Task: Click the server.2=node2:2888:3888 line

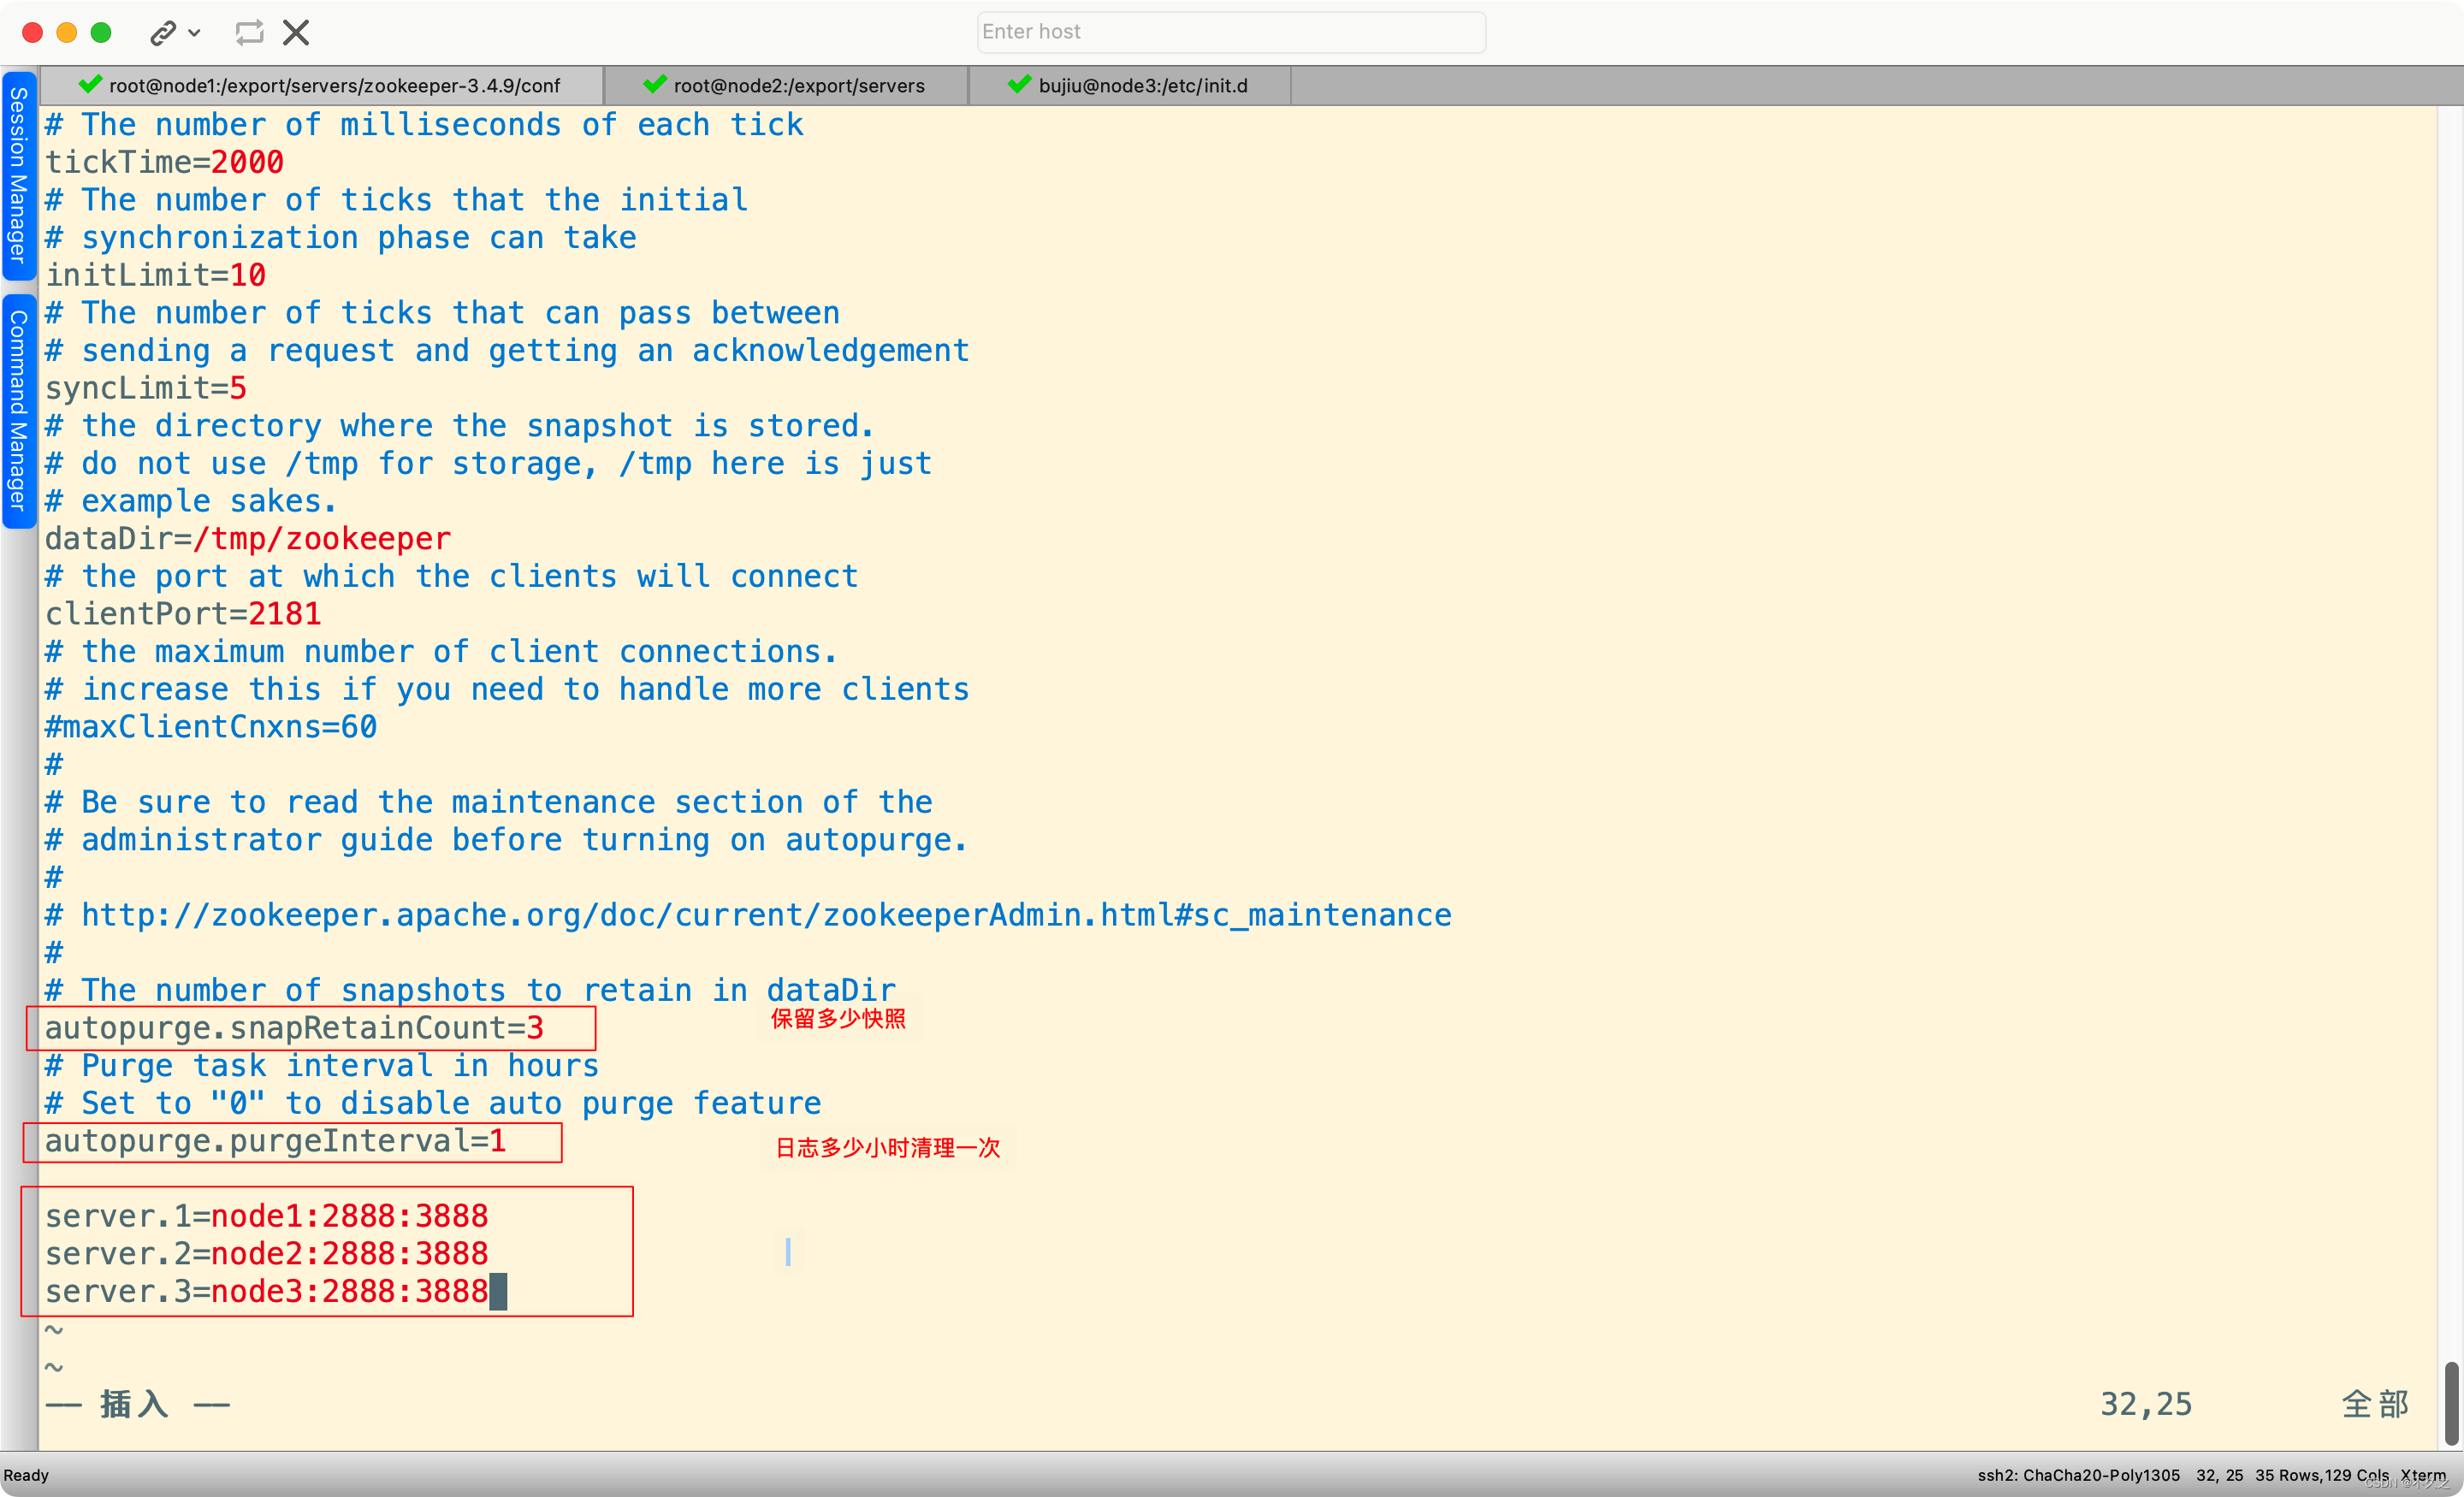Action: [x=266, y=1254]
